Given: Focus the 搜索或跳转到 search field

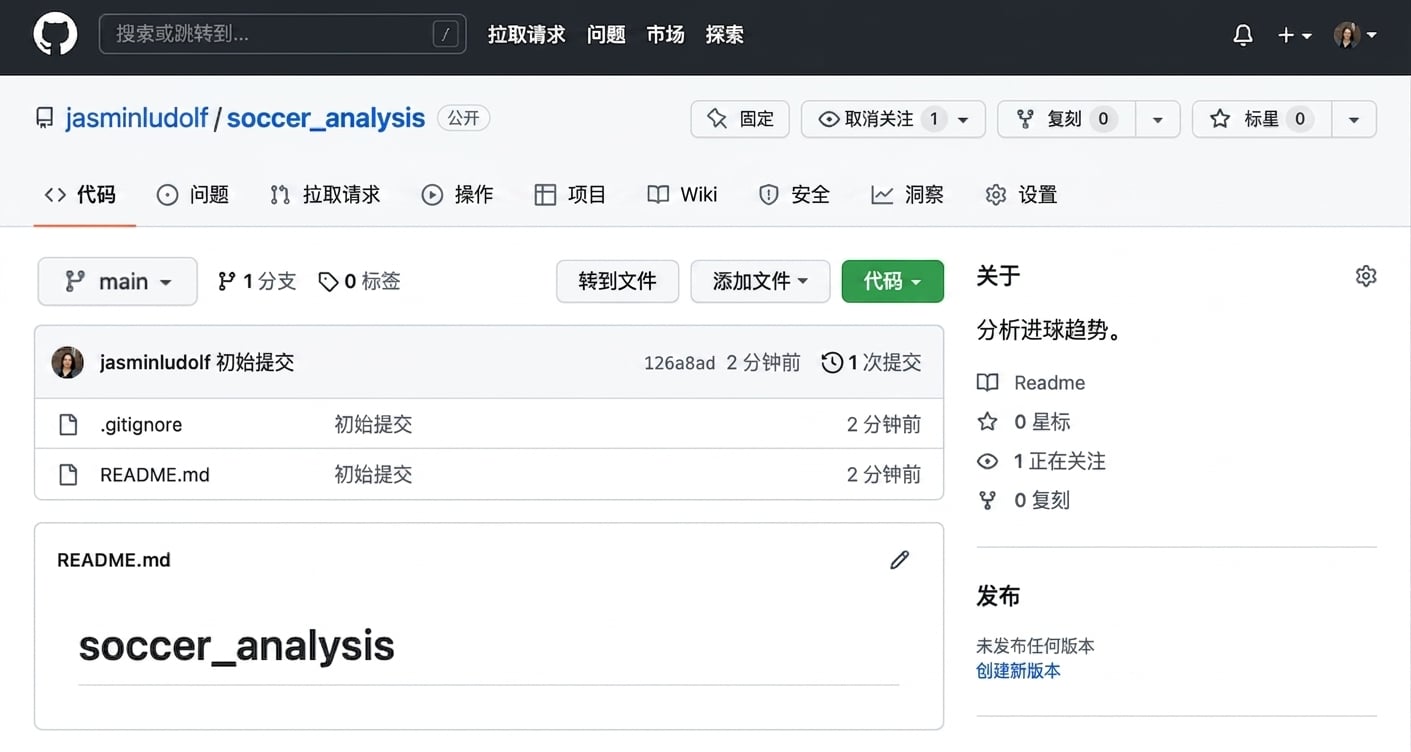Looking at the screenshot, I should point(282,34).
